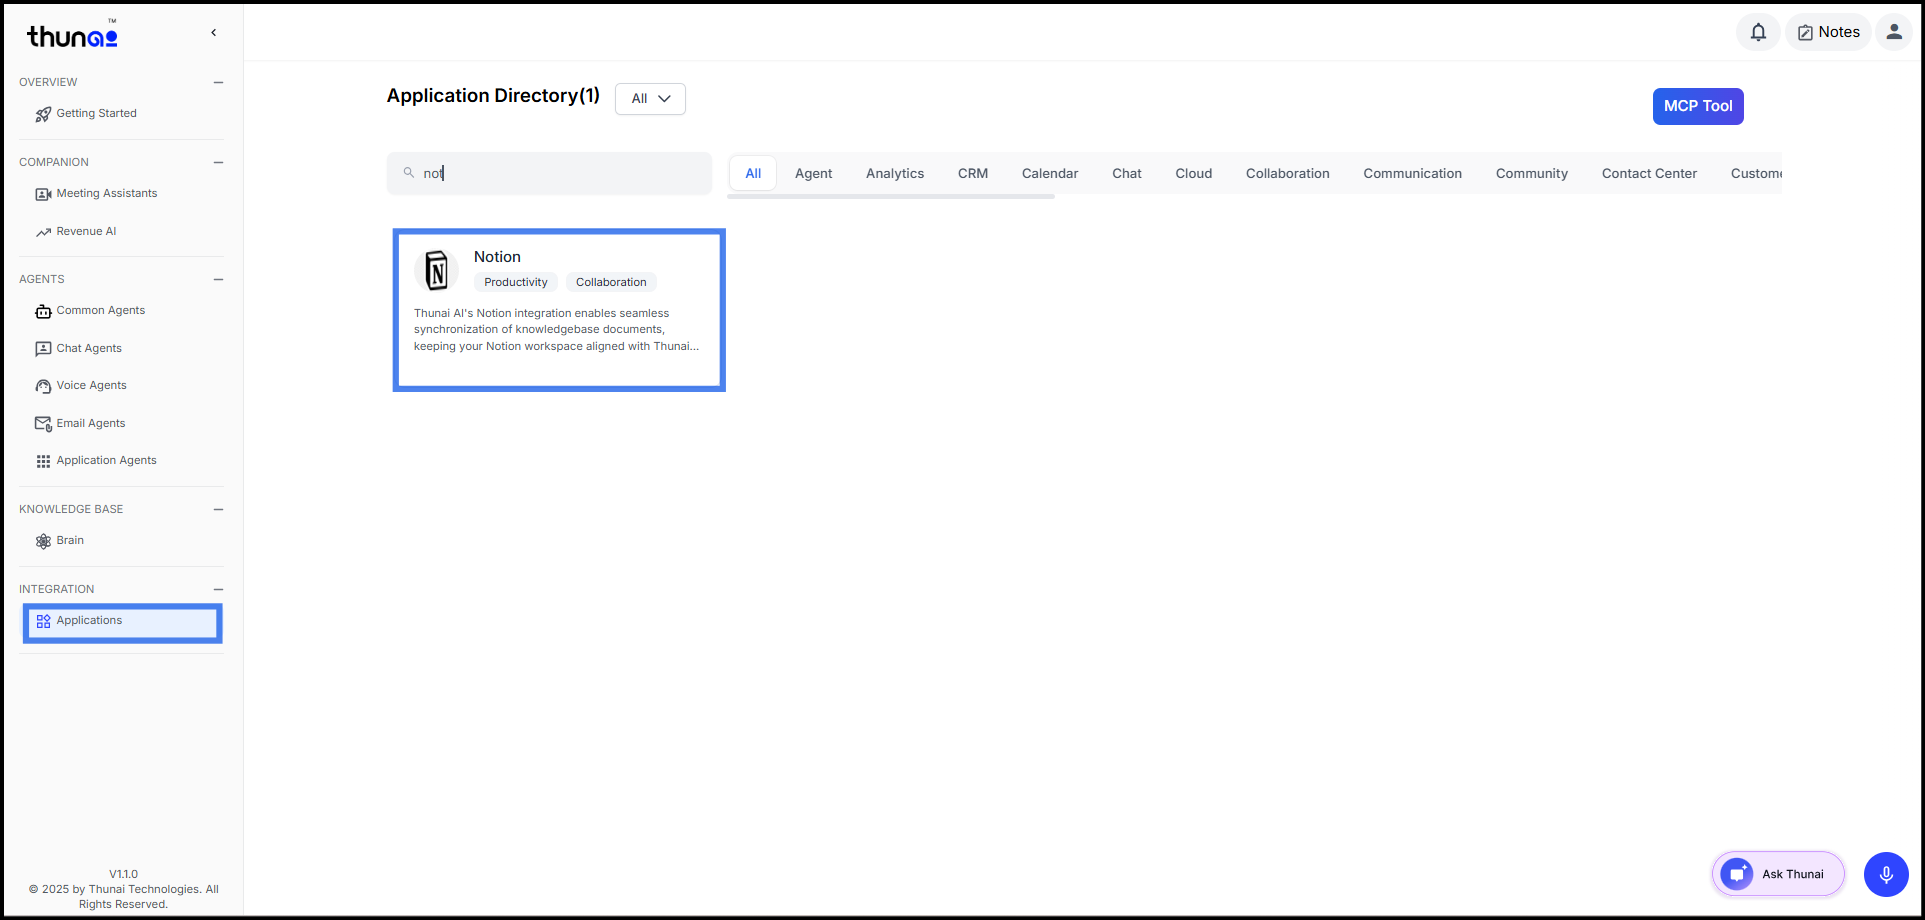Screen dimensions: 1925x920
Task: Select the Collaboration category tab
Action: point(1288,174)
